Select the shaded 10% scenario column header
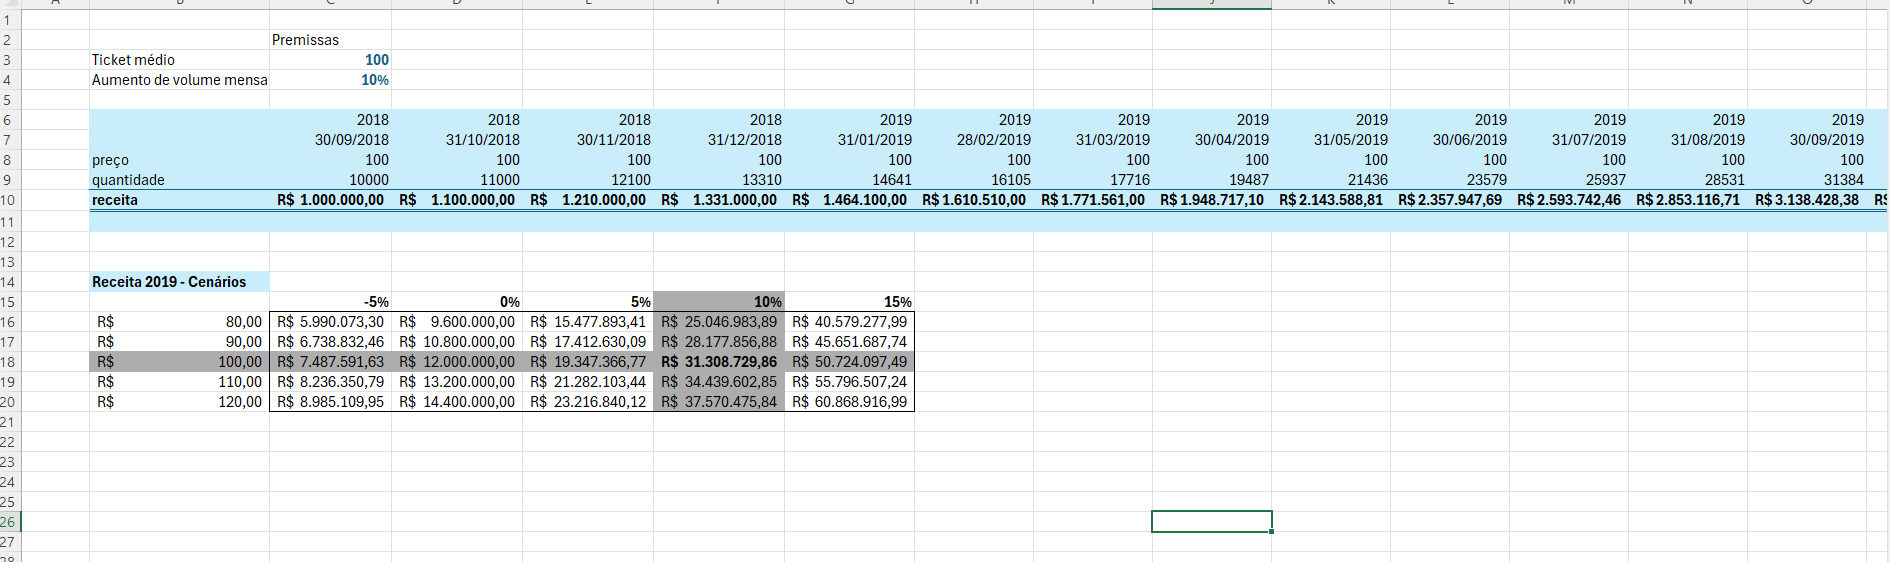This screenshot has height=562, width=1890. pyautogui.click(x=719, y=302)
